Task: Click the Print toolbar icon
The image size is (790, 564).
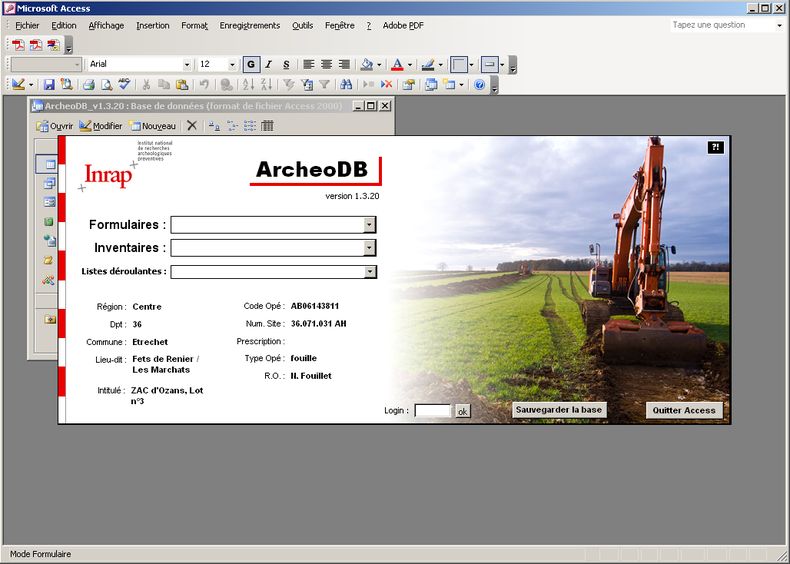Action: click(x=89, y=85)
